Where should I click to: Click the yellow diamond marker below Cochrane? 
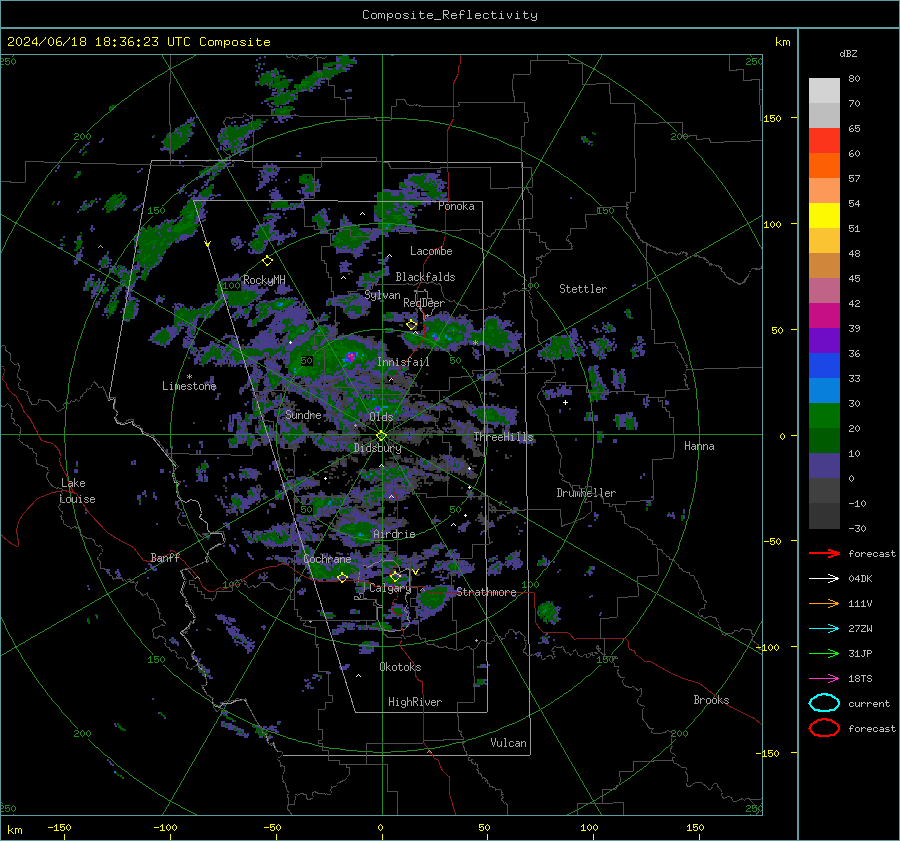342,578
